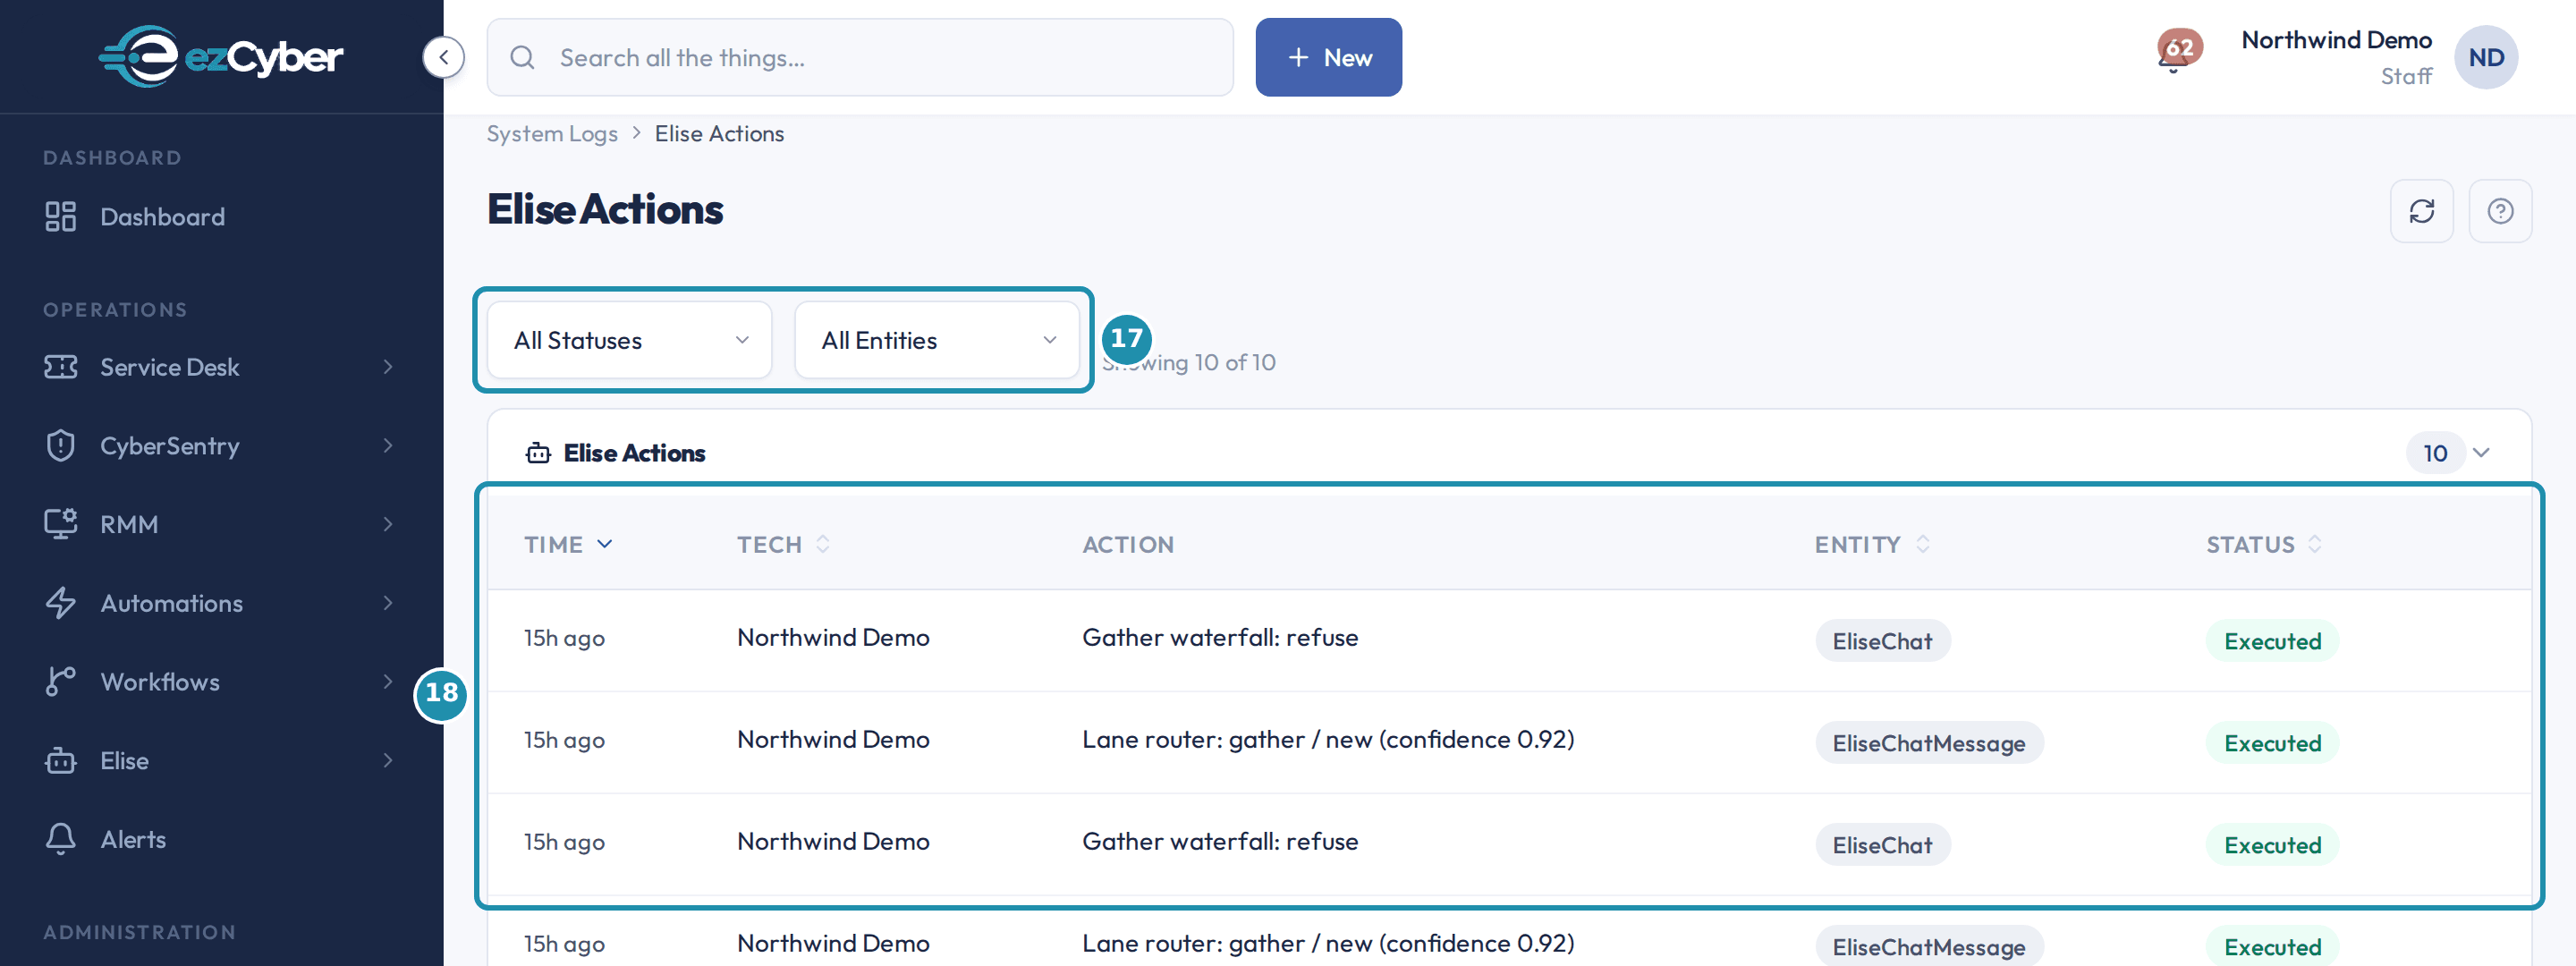Focus the Search all the things field

pyautogui.click(x=859, y=57)
